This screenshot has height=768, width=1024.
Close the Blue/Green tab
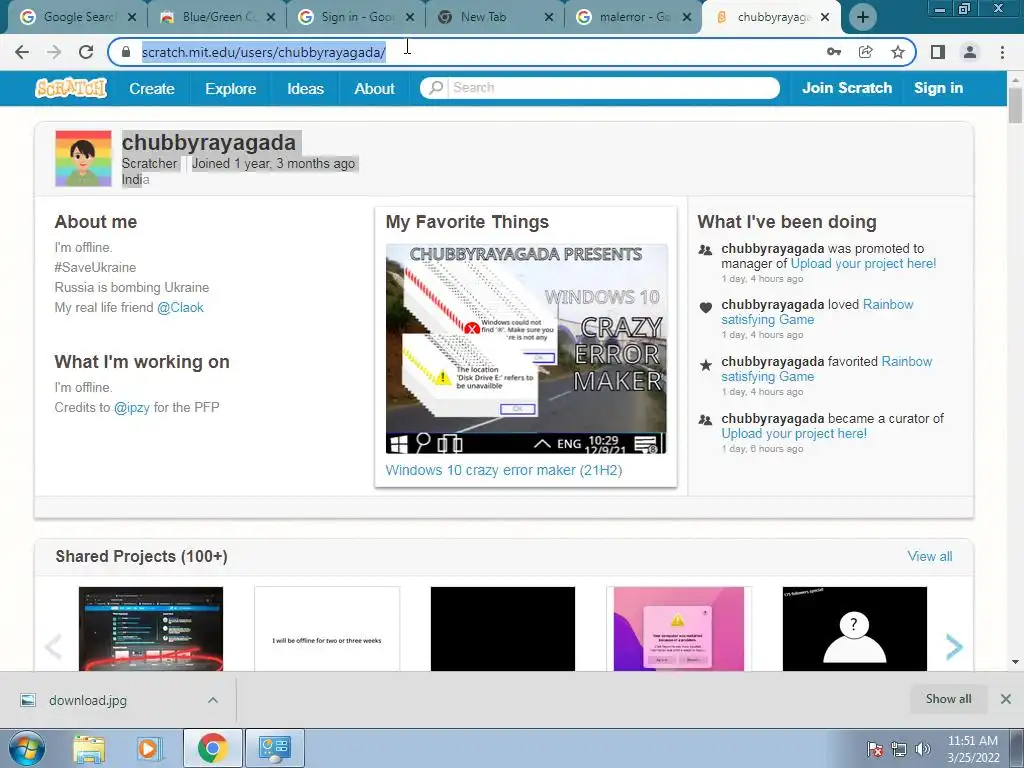click(x=272, y=18)
